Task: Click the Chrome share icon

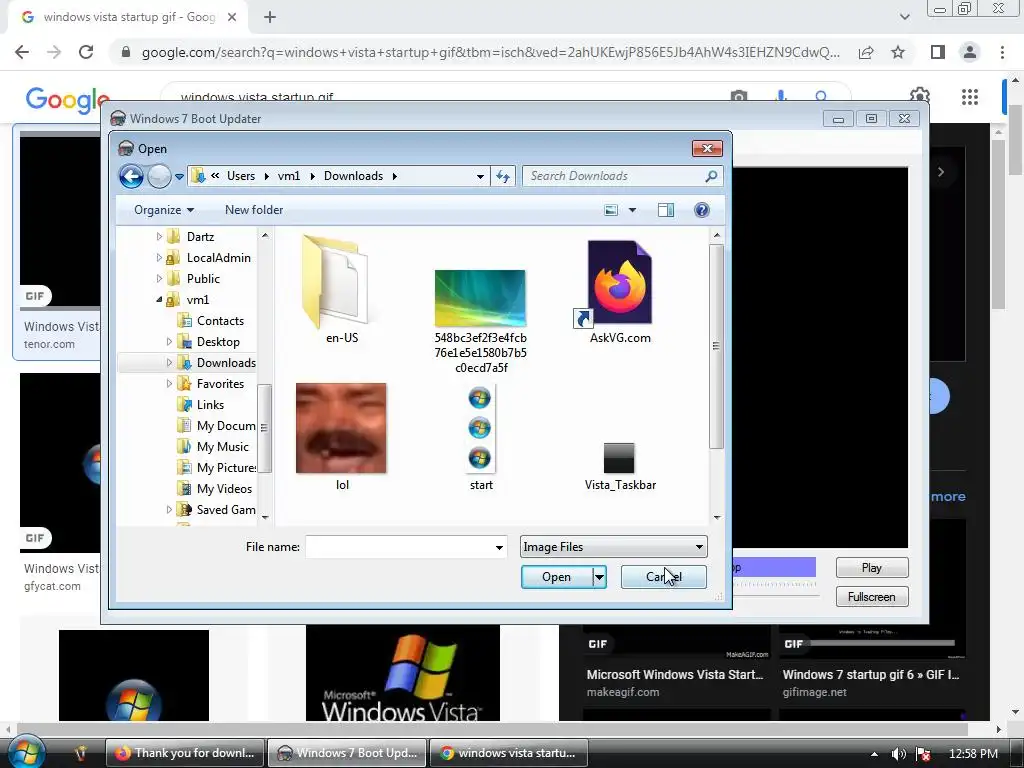Action: click(866, 52)
